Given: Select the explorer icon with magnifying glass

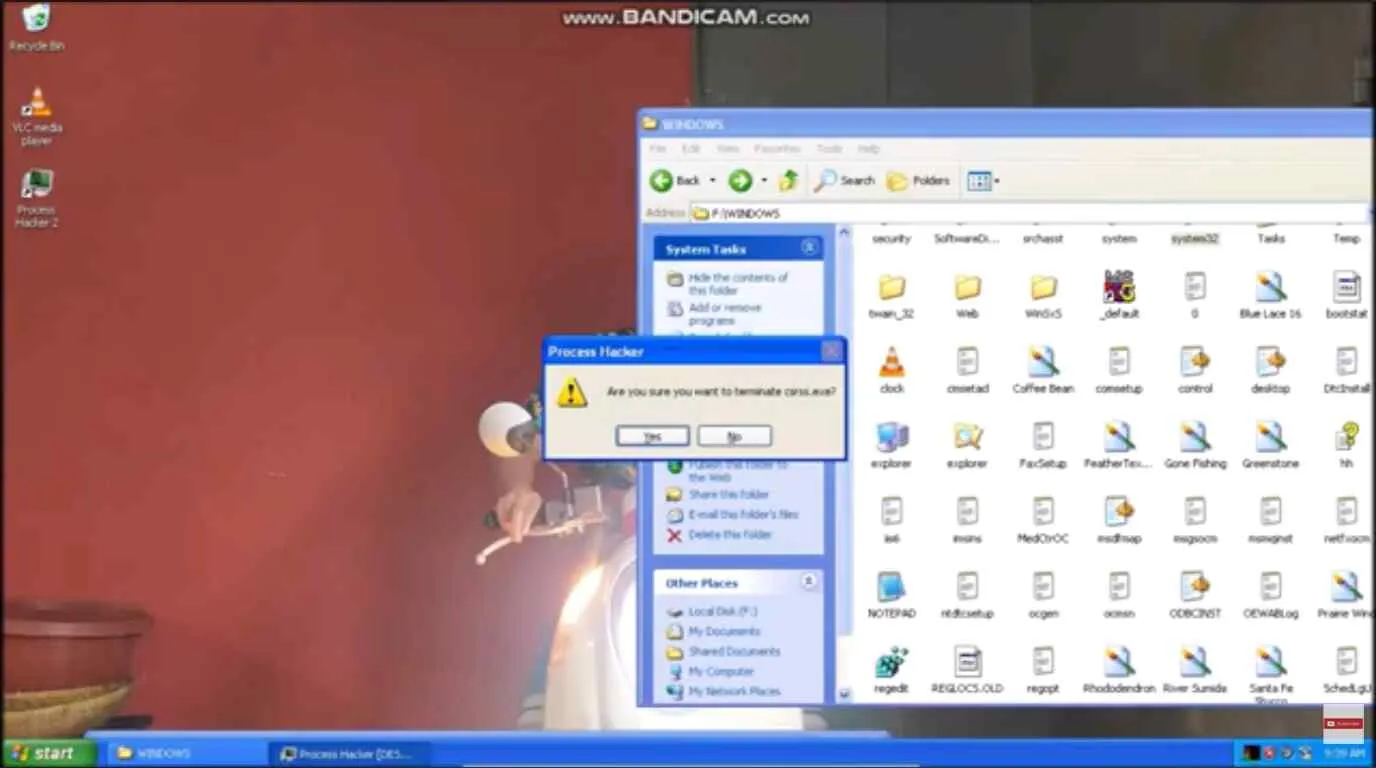Looking at the screenshot, I should [x=967, y=446].
